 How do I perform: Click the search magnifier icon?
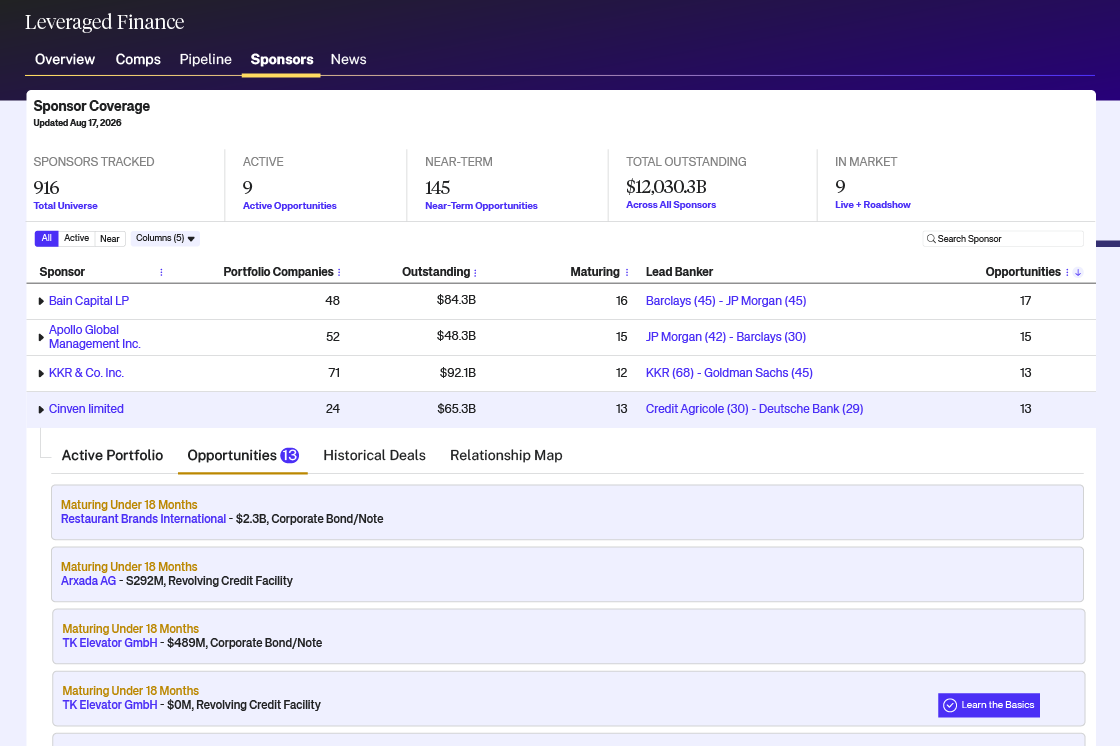coord(931,239)
